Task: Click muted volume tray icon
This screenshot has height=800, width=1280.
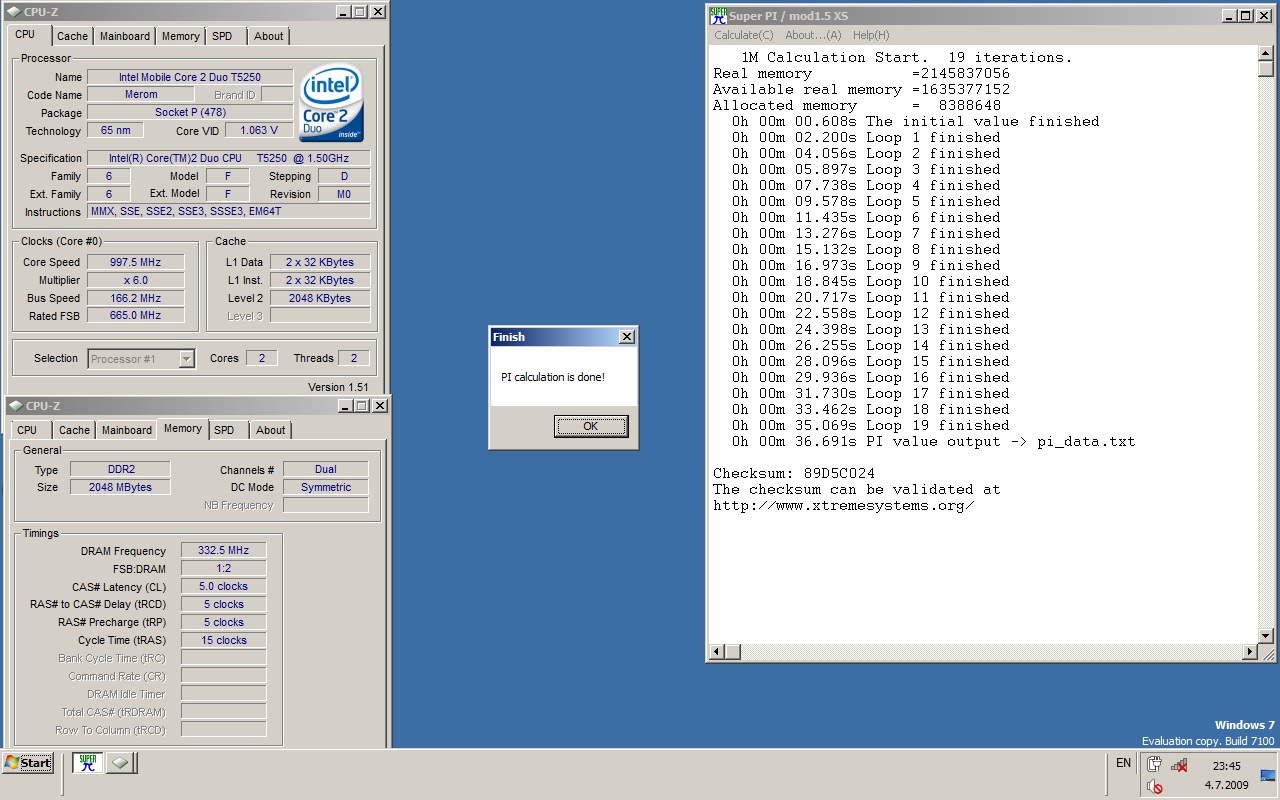Action: pyautogui.click(x=1155, y=787)
